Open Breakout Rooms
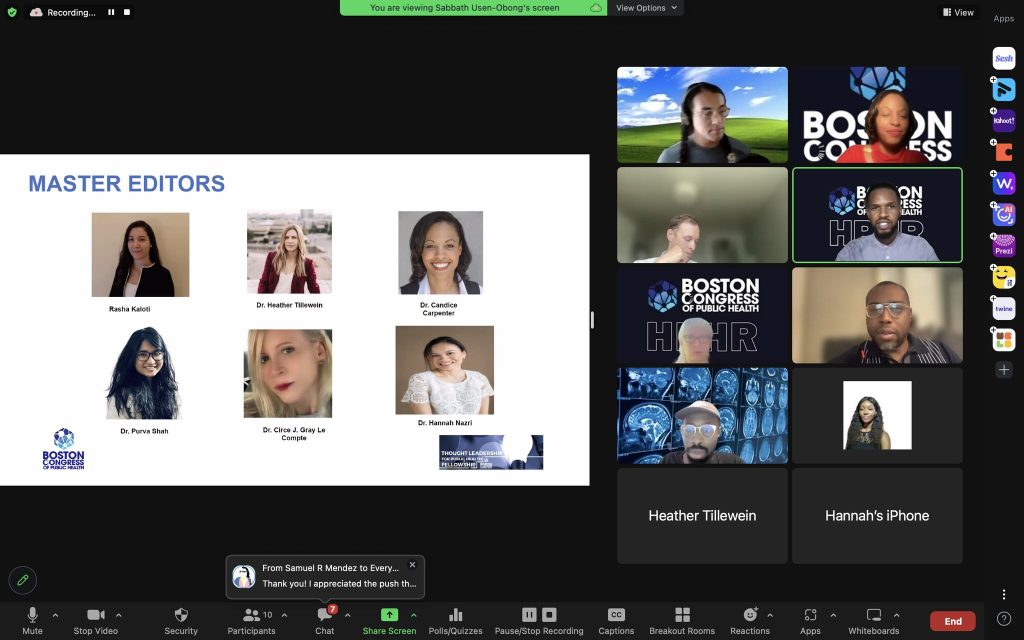 [x=682, y=620]
